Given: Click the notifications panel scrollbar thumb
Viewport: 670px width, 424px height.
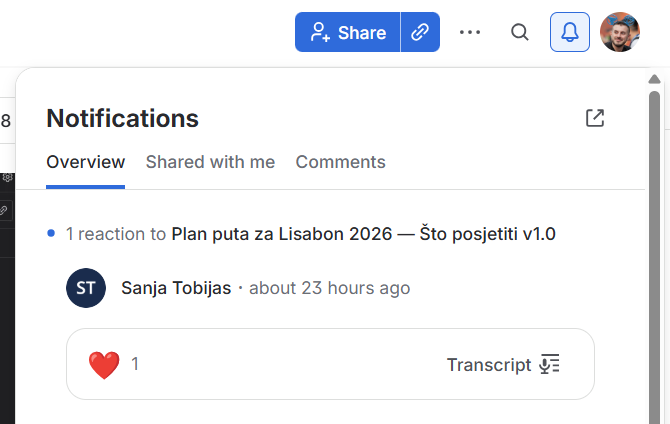Looking at the screenshot, I should pos(654,256).
